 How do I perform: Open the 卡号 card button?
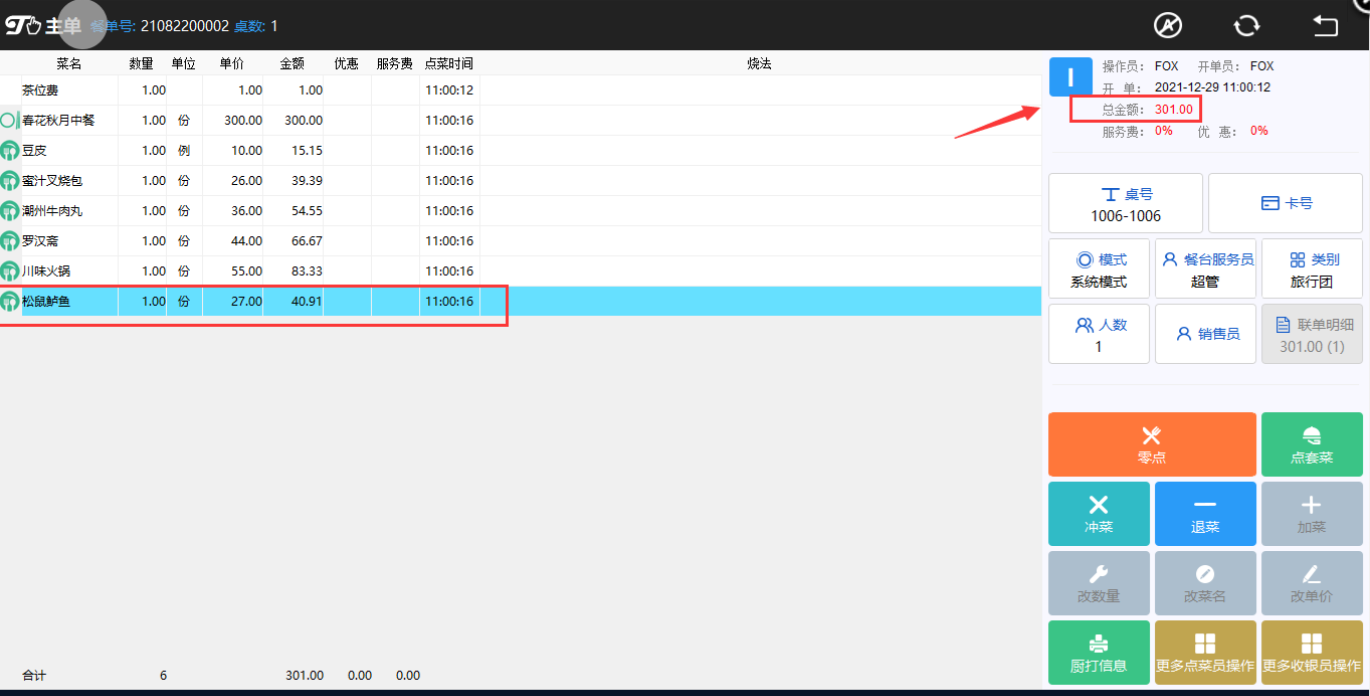[x=1285, y=203]
